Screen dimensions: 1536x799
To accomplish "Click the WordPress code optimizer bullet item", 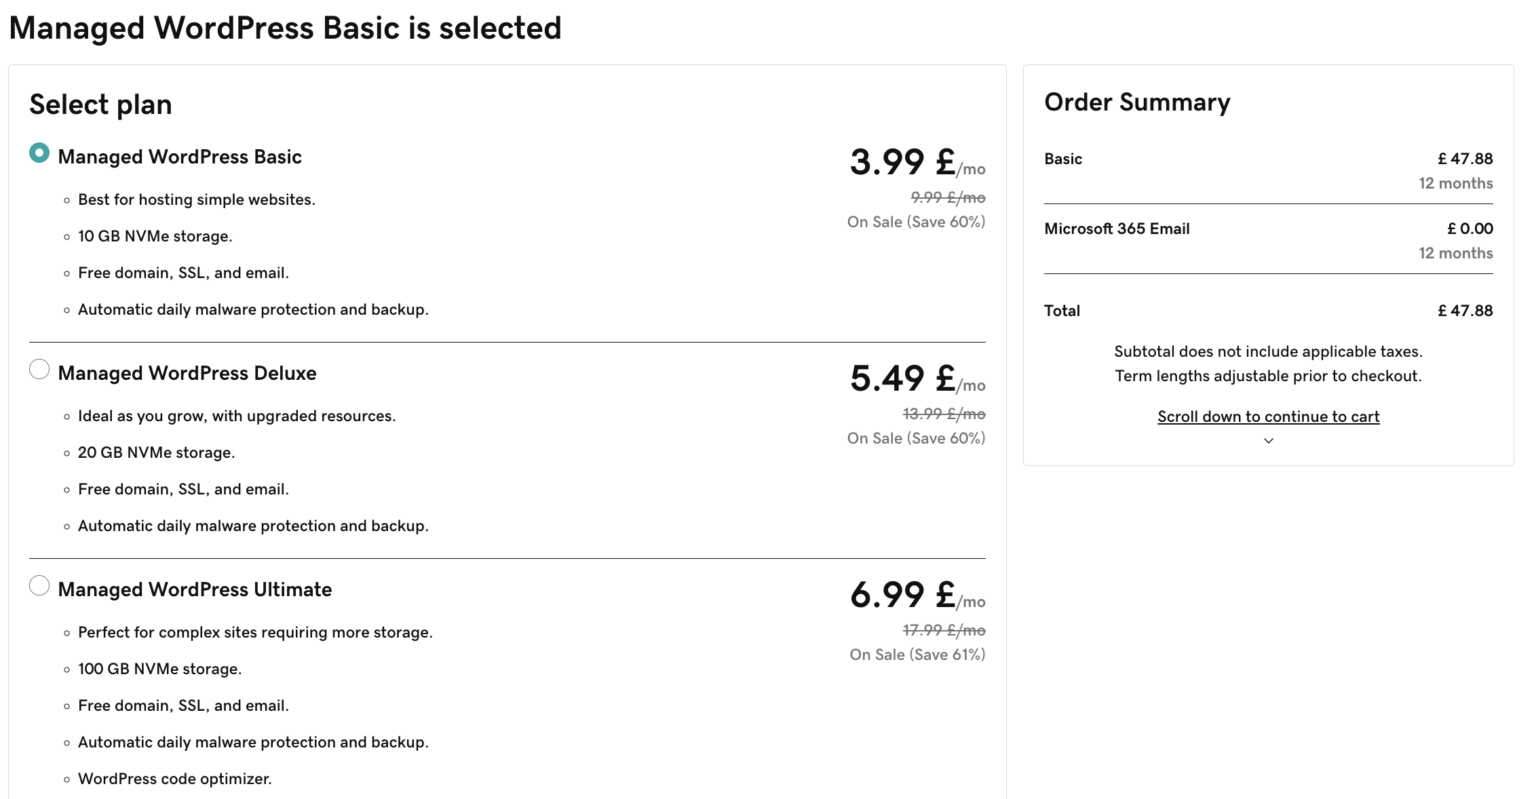I will [175, 778].
